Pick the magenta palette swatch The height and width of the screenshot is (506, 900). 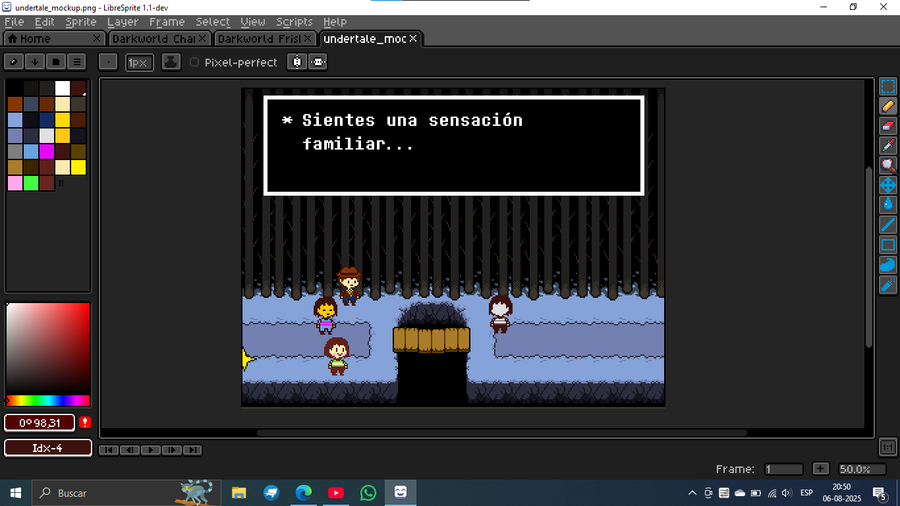(x=46, y=151)
